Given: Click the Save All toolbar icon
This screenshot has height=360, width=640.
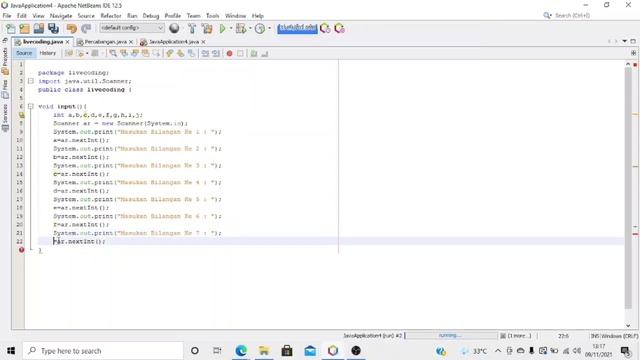Looking at the screenshot, I should (53, 28).
